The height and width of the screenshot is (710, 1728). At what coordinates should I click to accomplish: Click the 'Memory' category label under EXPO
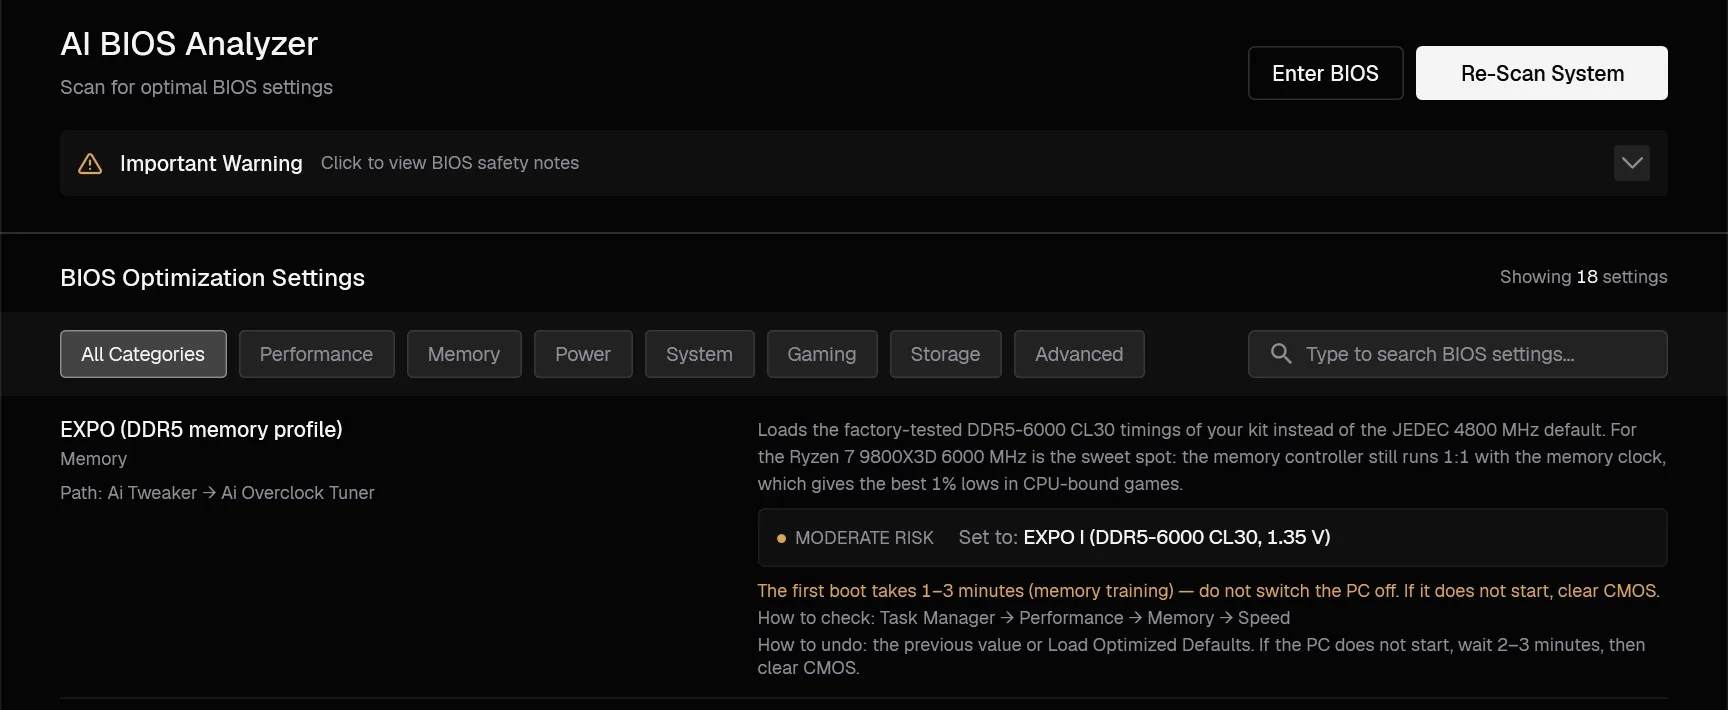(x=93, y=459)
